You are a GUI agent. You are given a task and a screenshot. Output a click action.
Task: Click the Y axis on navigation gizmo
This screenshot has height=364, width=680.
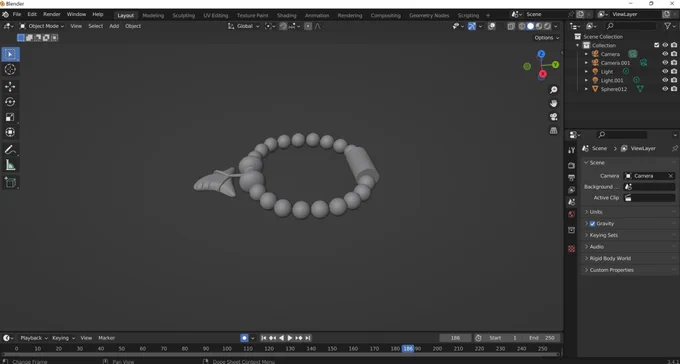pos(555,65)
